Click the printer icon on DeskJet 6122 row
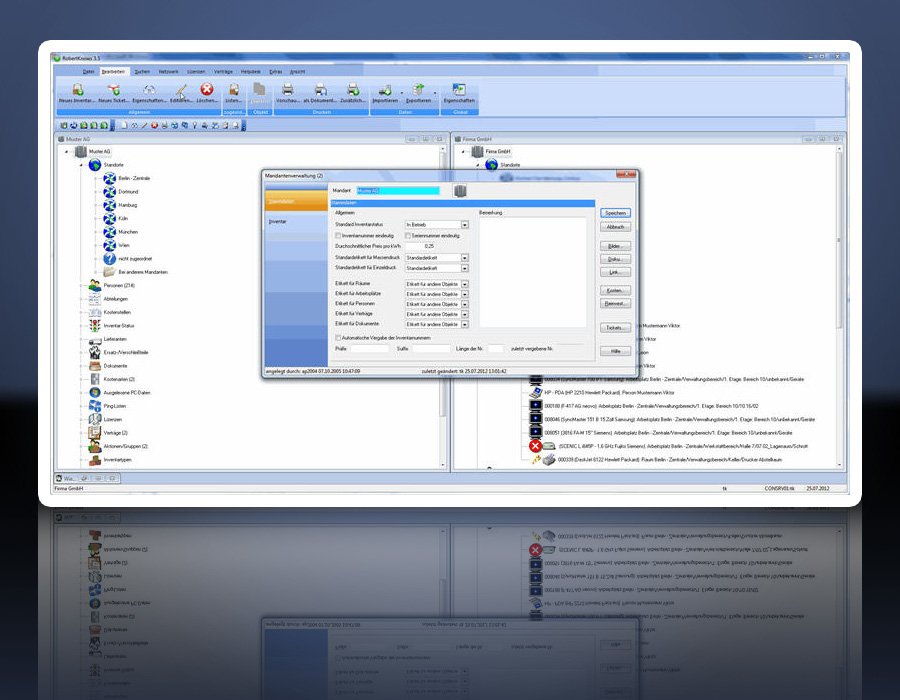Image resolution: width=900 pixels, height=700 pixels. pos(549,460)
